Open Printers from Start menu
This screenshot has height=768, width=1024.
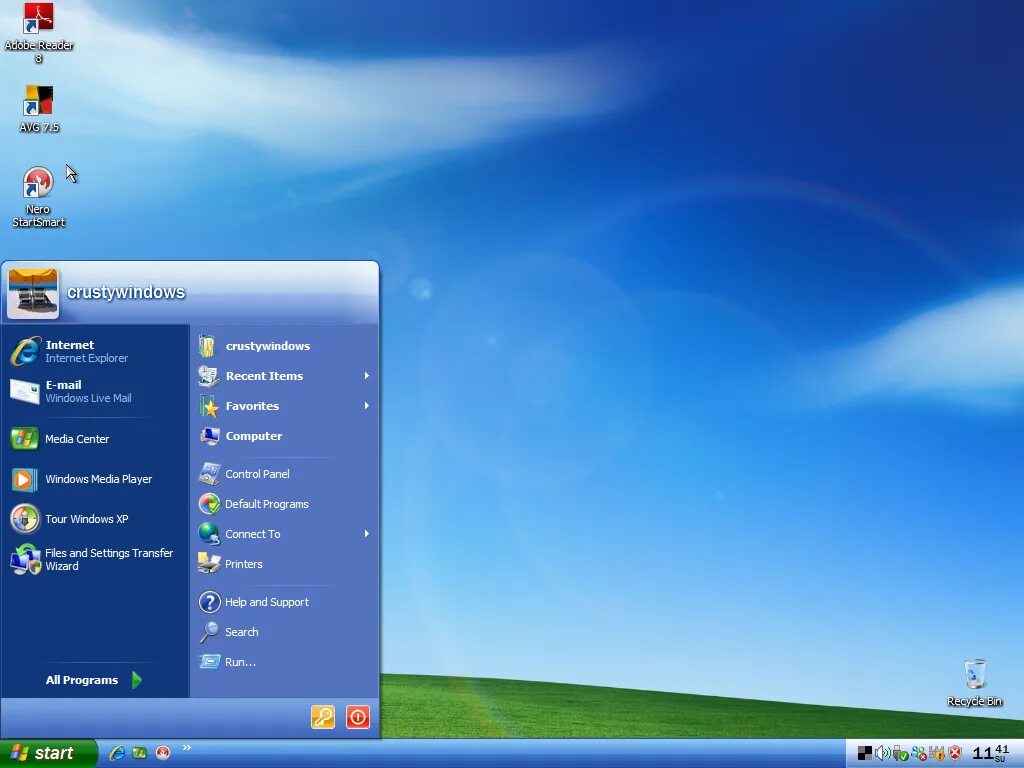[x=285, y=564]
